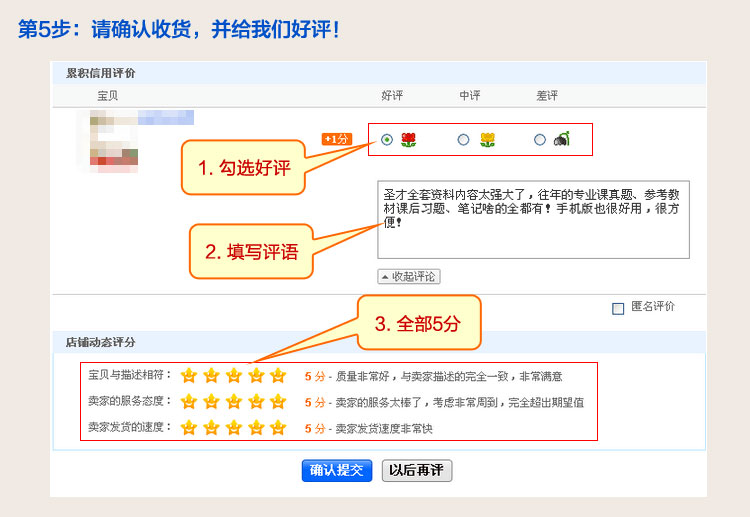Set 卖家发货的速度 to two stars
750x517 pixels.
click(211, 427)
